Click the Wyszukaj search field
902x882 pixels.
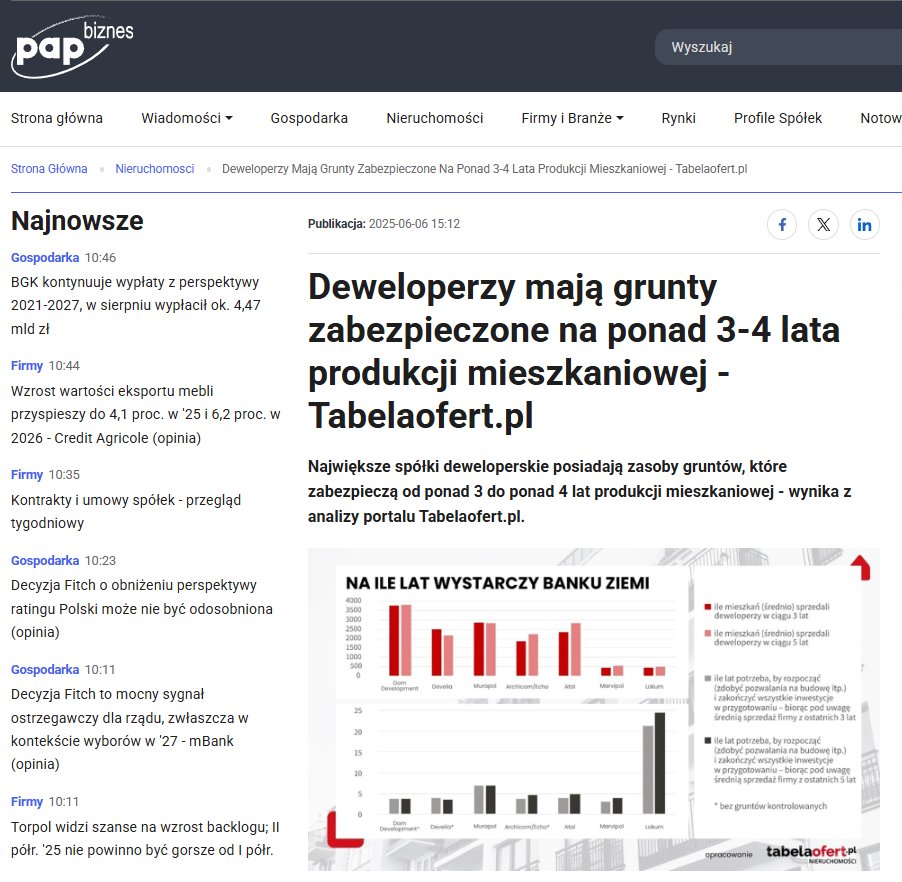[778, 47]
